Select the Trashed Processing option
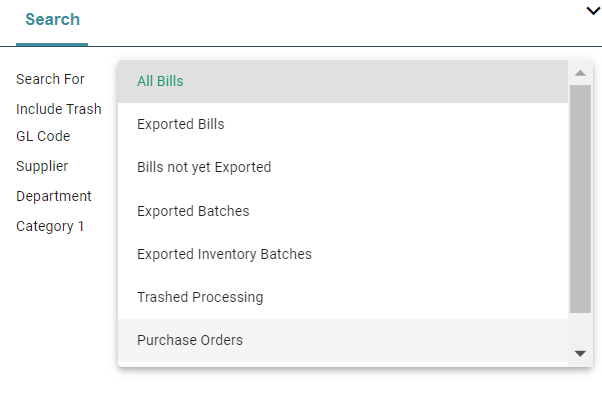602x413 pixels. [200, 297]
